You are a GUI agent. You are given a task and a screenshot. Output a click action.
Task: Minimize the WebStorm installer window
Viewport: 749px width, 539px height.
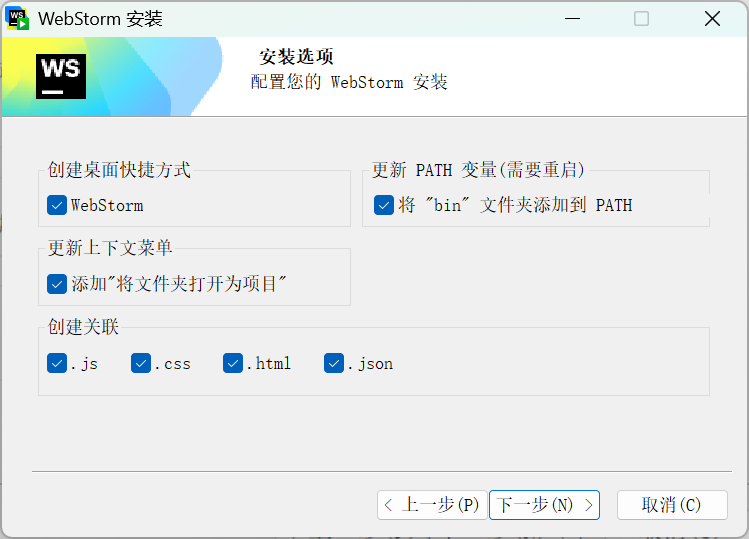[572, 19]
